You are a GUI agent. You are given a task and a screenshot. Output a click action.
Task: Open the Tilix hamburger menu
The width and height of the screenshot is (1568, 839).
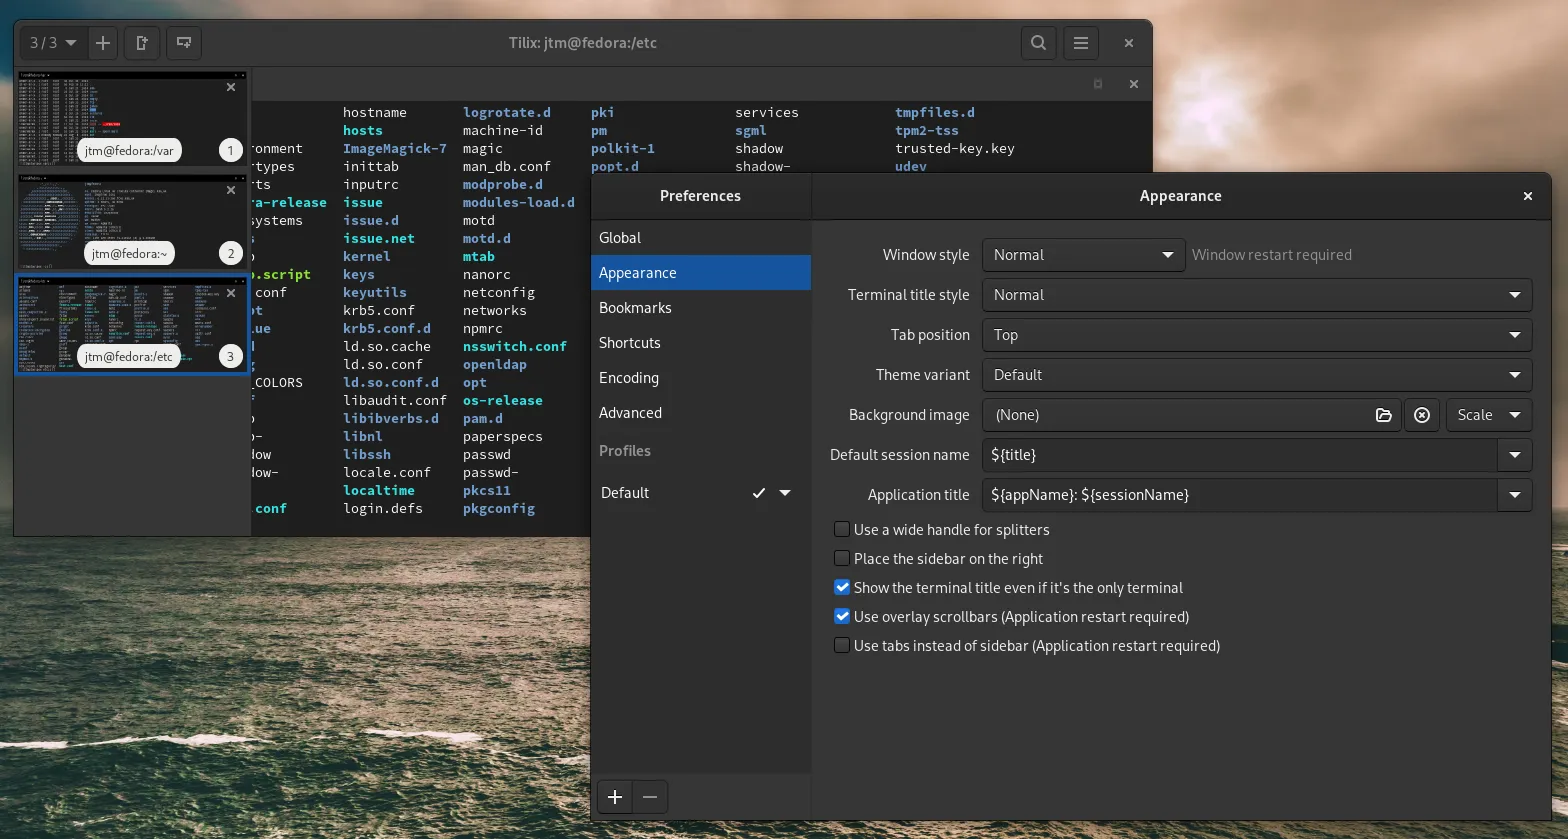(1080, 43)
